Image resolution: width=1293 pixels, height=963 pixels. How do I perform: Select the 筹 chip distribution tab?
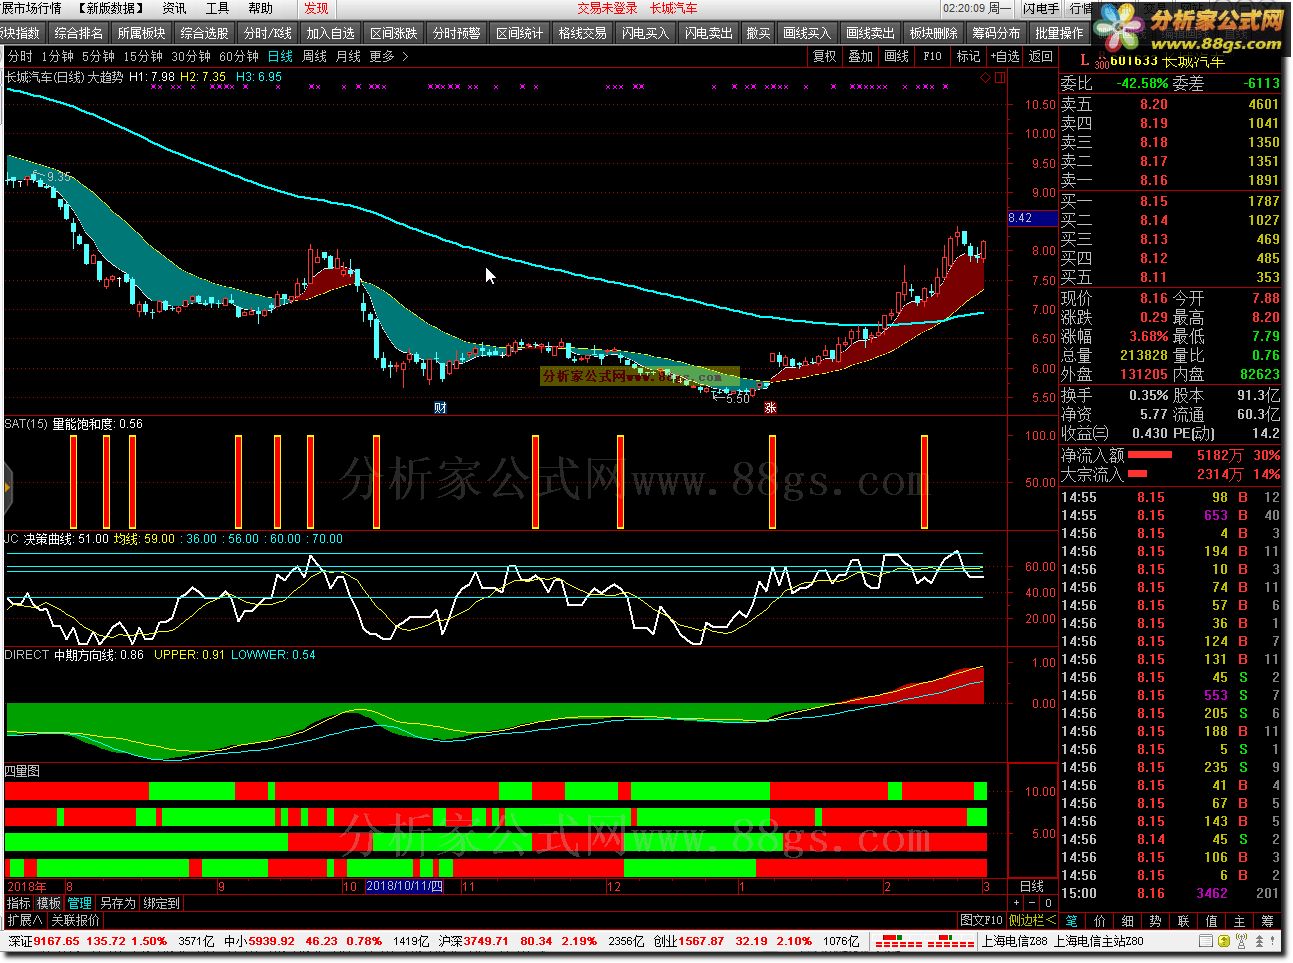1268,921
